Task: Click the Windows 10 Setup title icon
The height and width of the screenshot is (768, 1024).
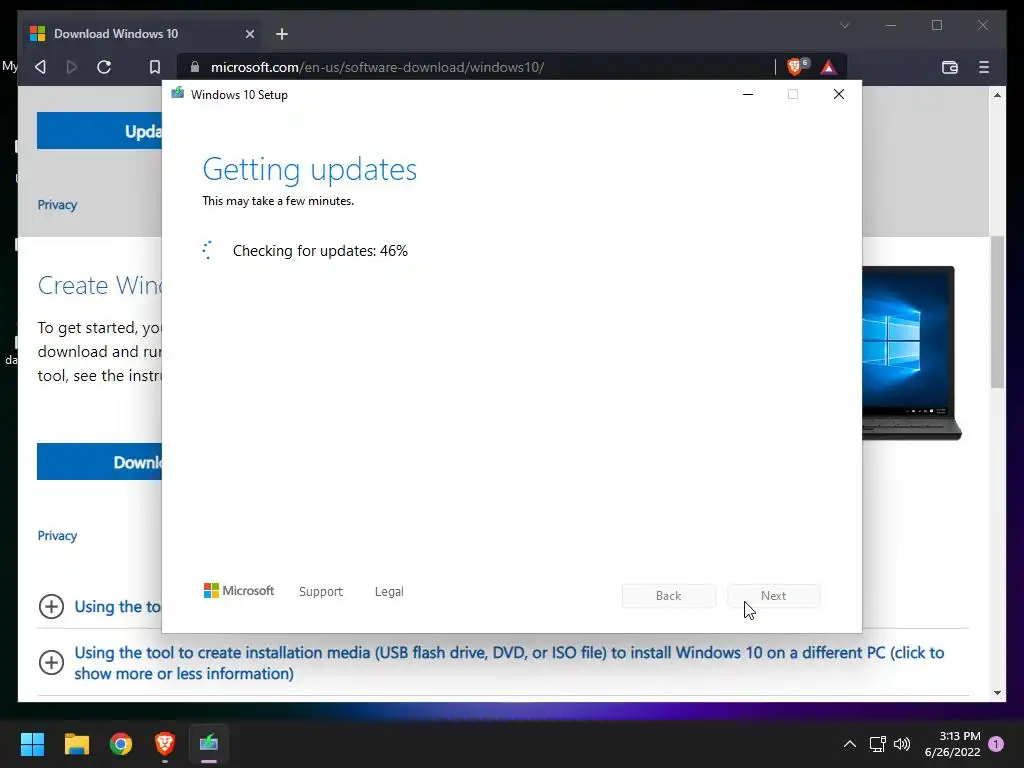Action: click(x=178, y=94)
